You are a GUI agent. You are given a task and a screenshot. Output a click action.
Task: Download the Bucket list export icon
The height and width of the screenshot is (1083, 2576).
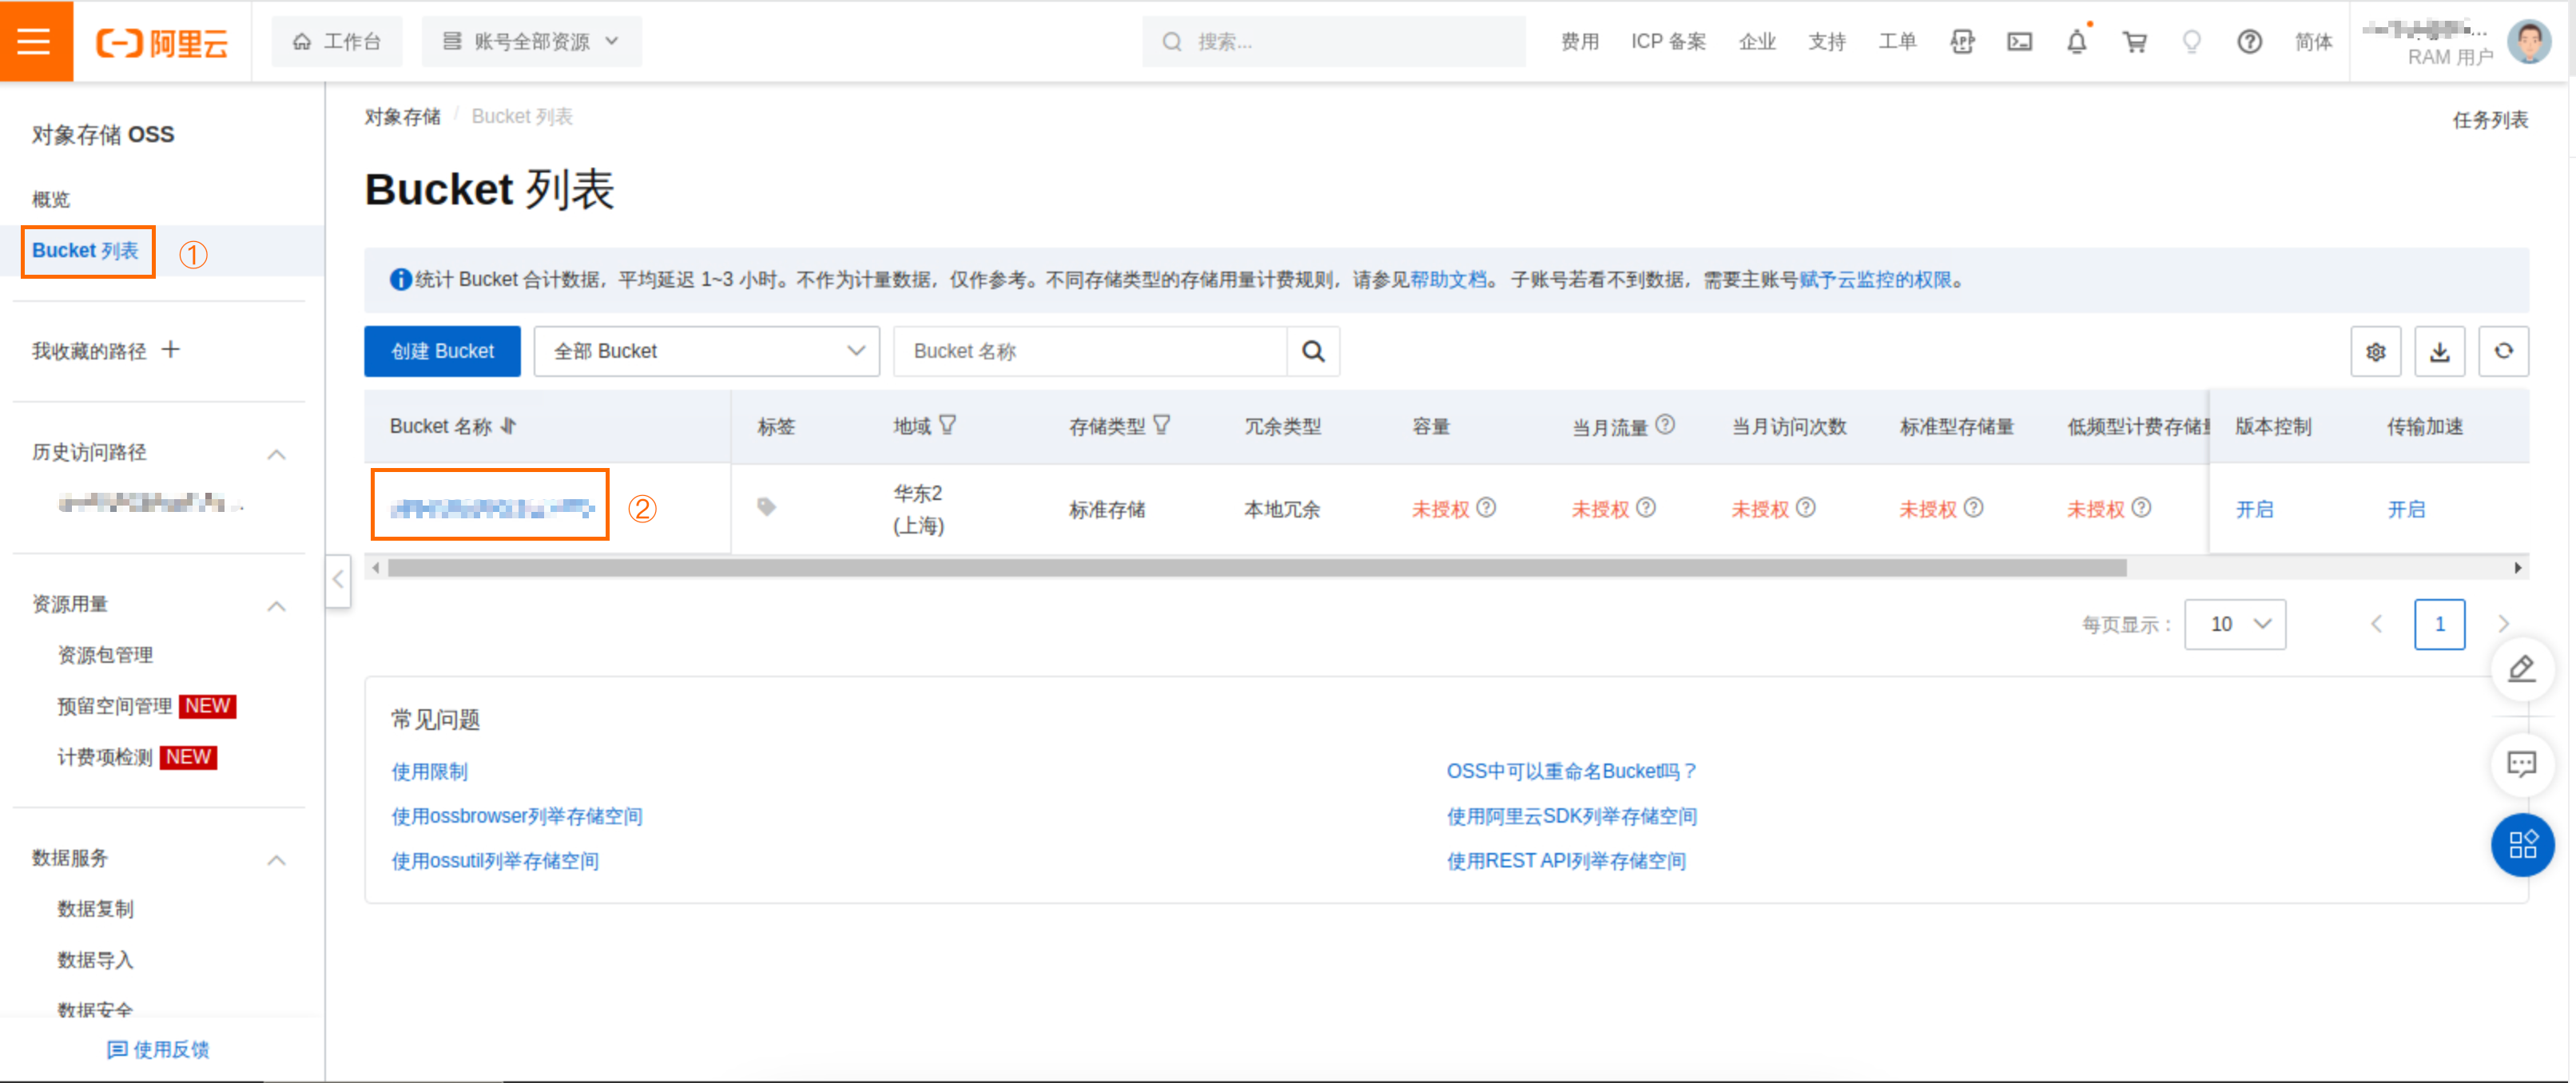(2439, 351)
